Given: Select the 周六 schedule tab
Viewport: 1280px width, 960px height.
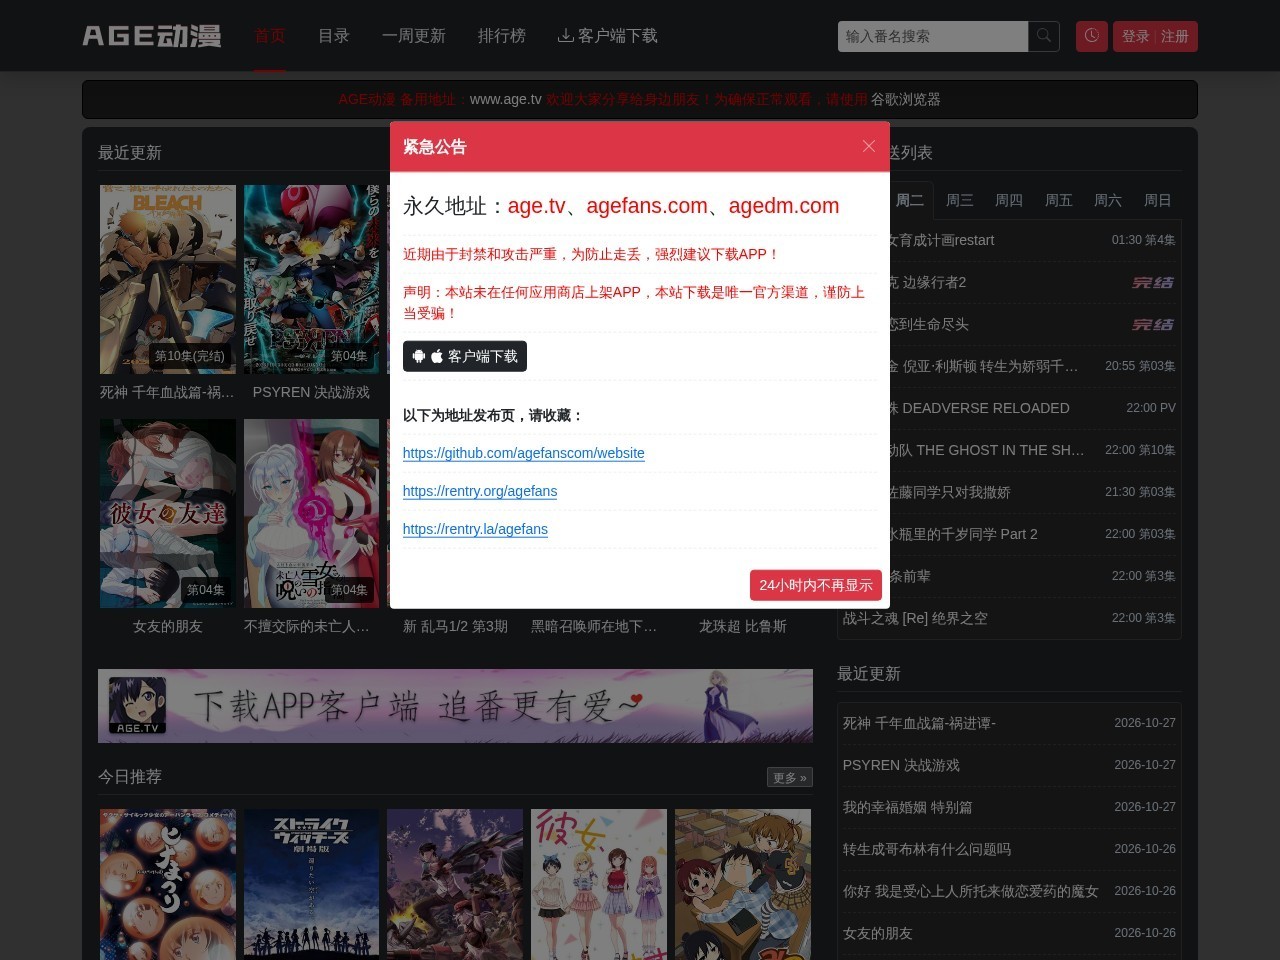Looking at the screenshot, I should tap(1108, 200).
